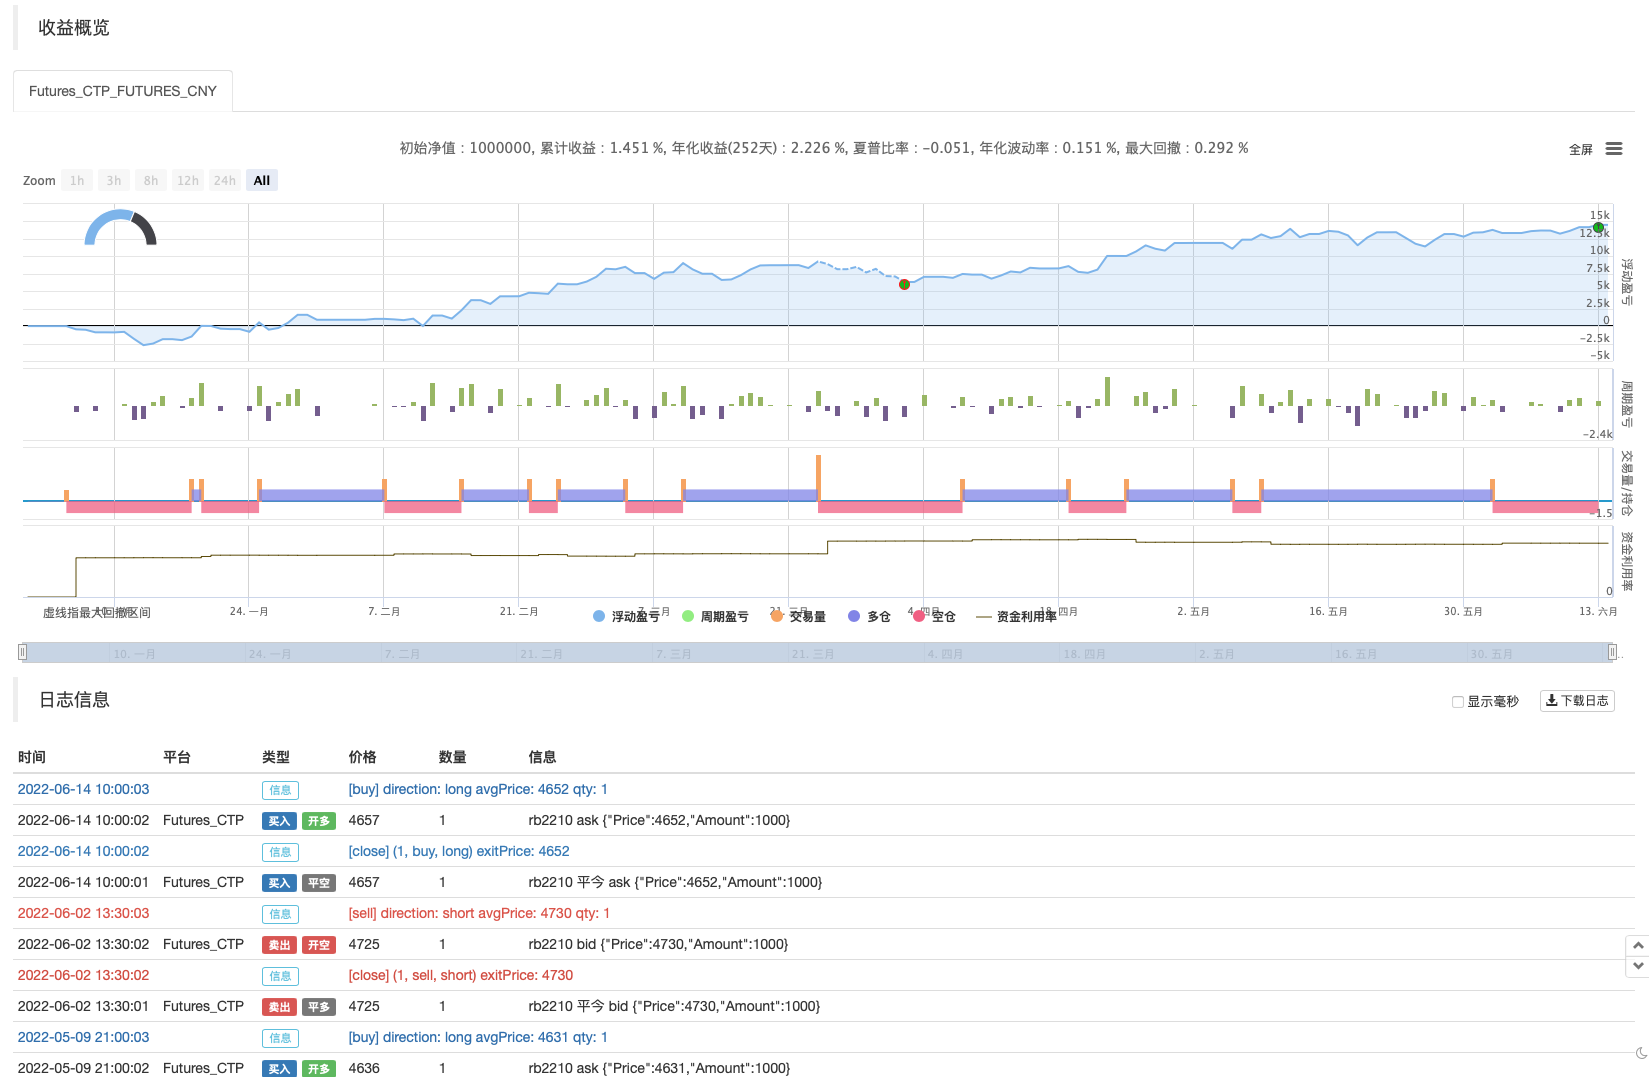The height and width of the screenshot is (1077, 1649).
Task: Click log text '[sell] direction: short avgPrice: 4730 qty: 1'
Action: point(479,913)
